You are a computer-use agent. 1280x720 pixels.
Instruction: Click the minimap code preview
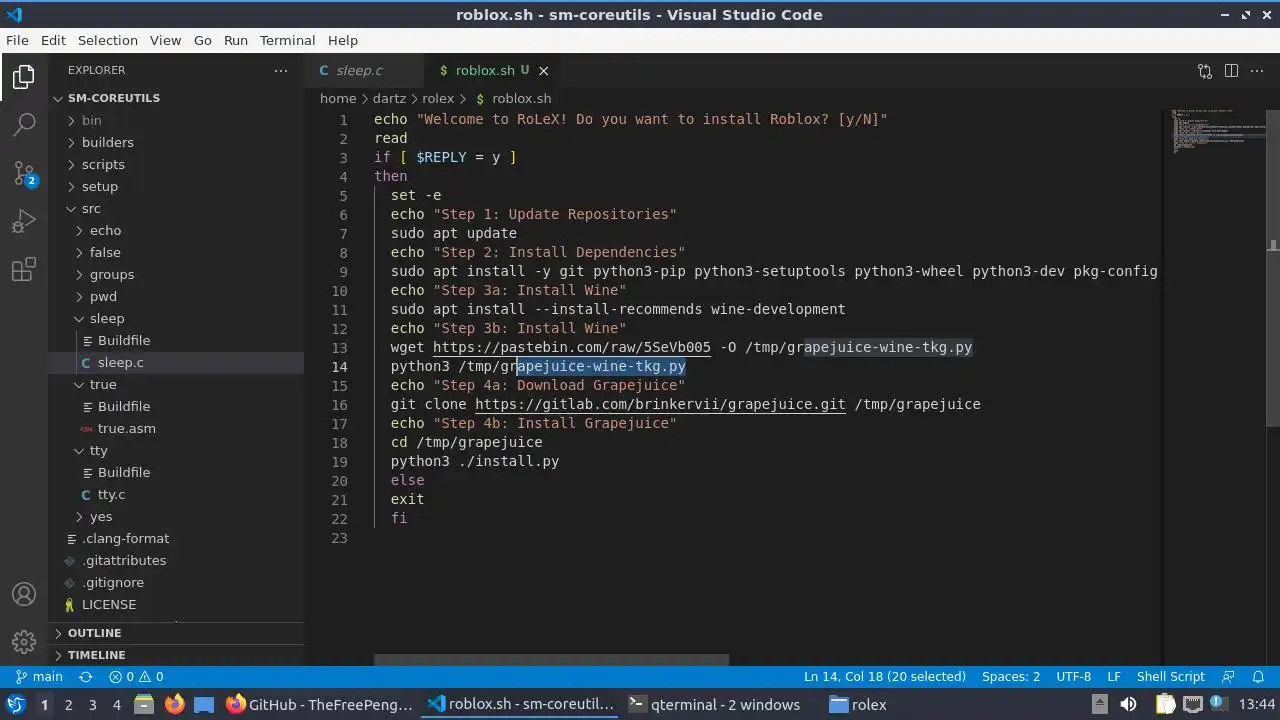1218,130
